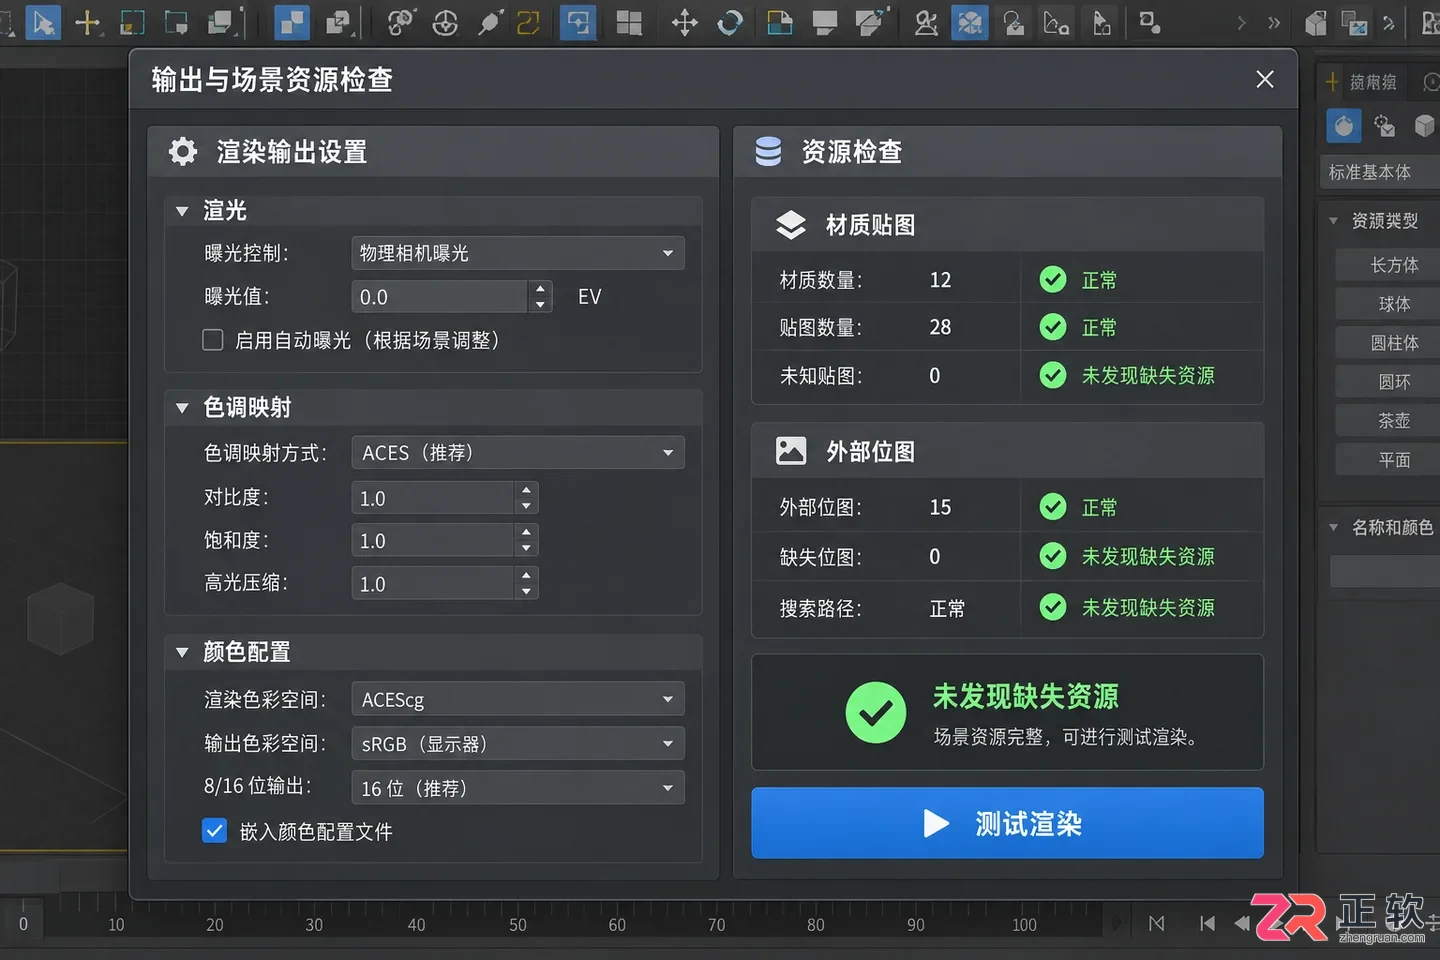Select the circular rotate arrows icon
The height and width of the screenshot is (960, 1440).
click(x=730, y=22)
